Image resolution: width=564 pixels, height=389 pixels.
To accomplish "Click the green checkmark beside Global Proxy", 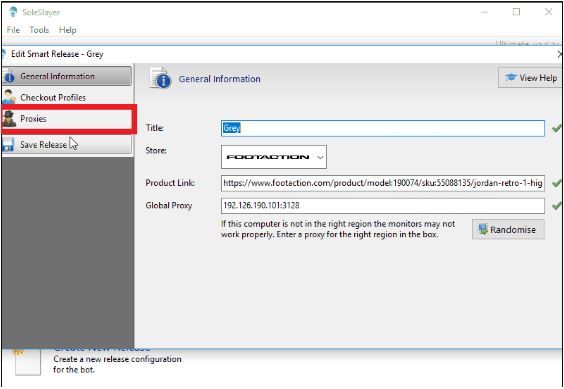I will (557, 205).
